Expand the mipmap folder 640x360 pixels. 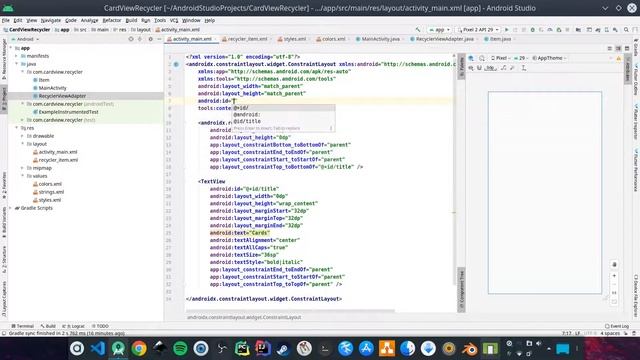(x=22, y=168)
